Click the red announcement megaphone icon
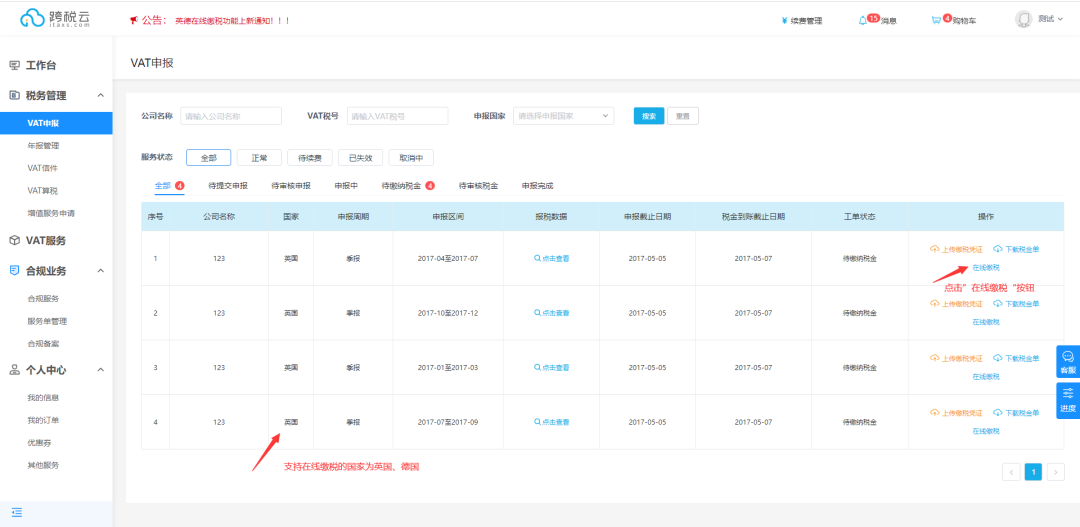Image resolution: width=1080 pixels, height=527 pixels. pyautogui.click(x=134, y=21)
